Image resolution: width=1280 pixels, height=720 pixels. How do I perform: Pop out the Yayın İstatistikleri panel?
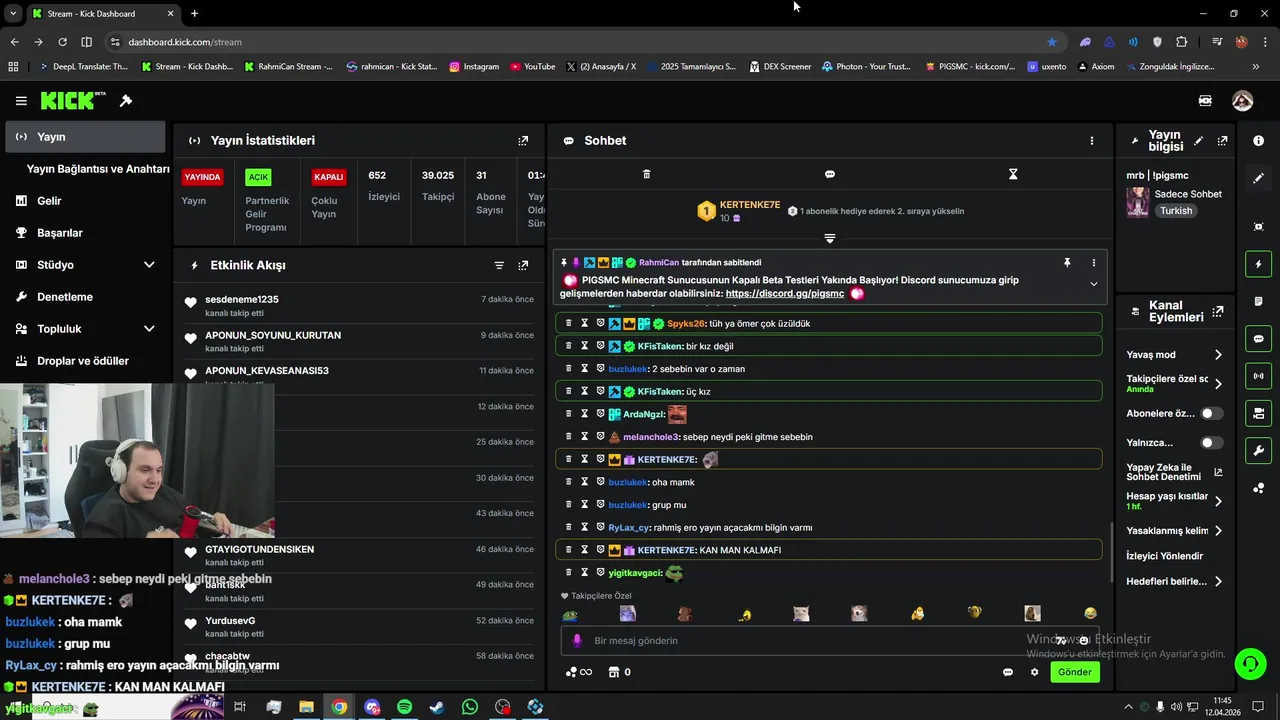pyautogui.click(x=523, y=141)
